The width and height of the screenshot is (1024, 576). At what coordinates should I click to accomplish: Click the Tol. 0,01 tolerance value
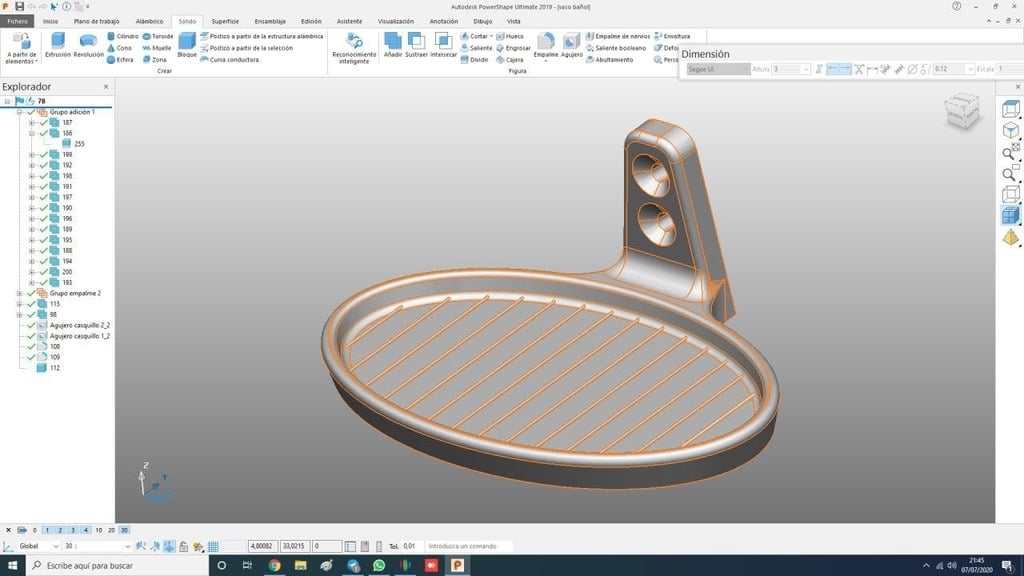tap(409, 546)
